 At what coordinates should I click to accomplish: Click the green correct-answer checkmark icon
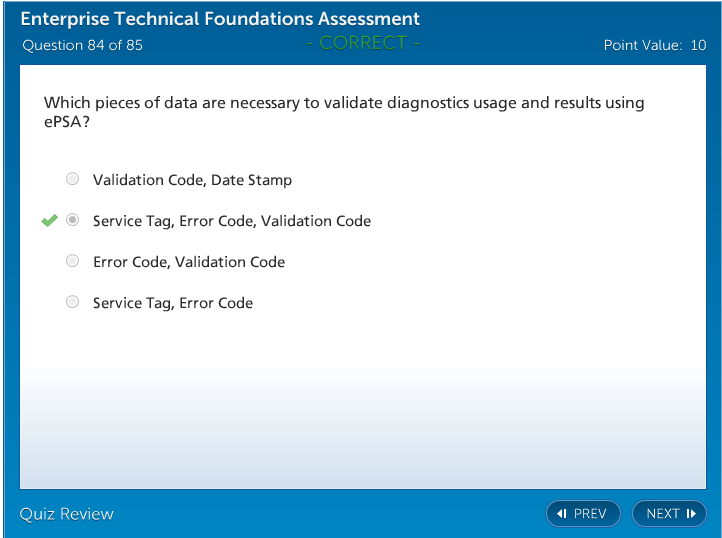click(x=50, y=221)
